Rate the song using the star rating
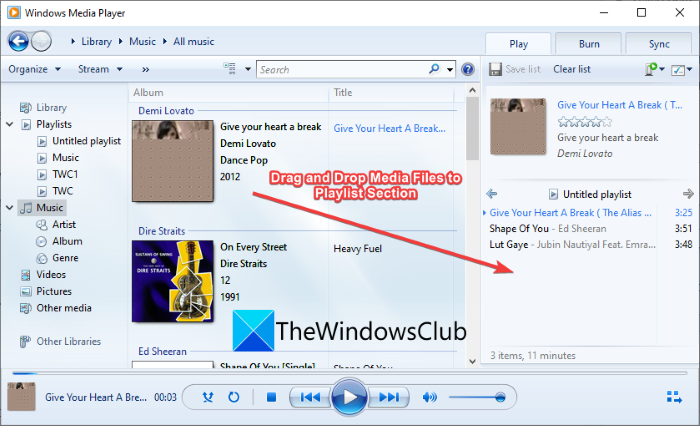 584,121
